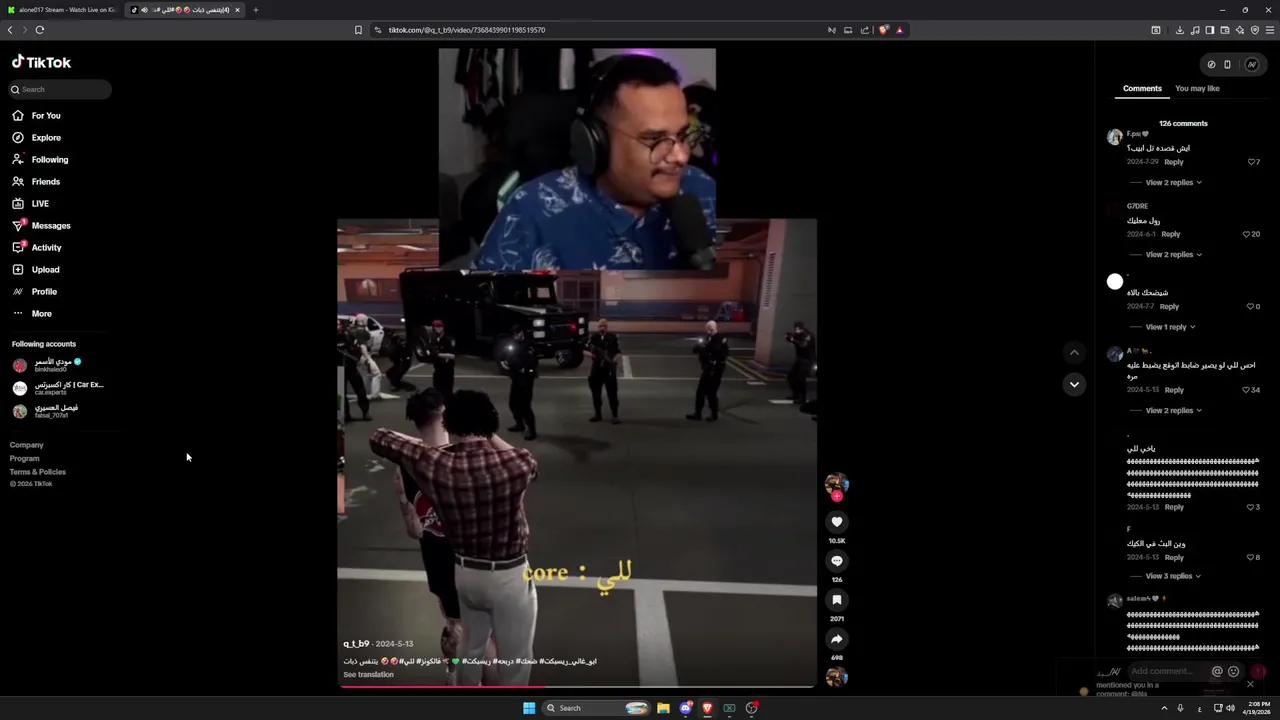The image size is (1280, 720).
Task: Expand View 2 replies under F.psi comment
Action: point(1173,183)
